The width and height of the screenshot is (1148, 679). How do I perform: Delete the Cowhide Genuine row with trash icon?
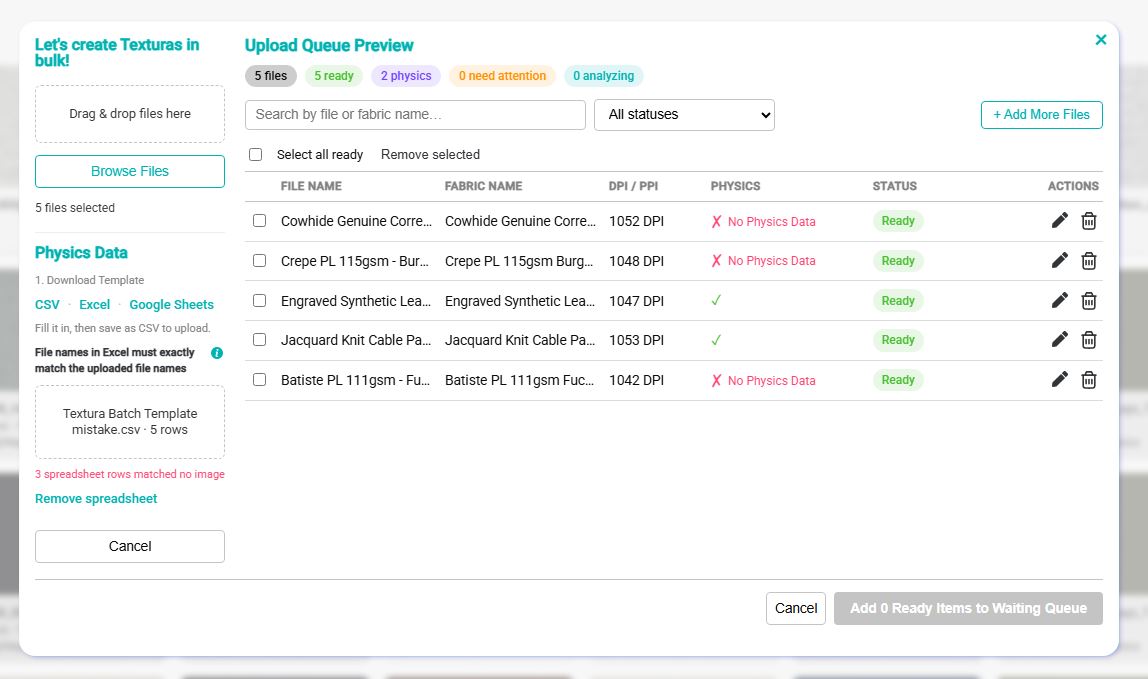tap(1089, 220)
